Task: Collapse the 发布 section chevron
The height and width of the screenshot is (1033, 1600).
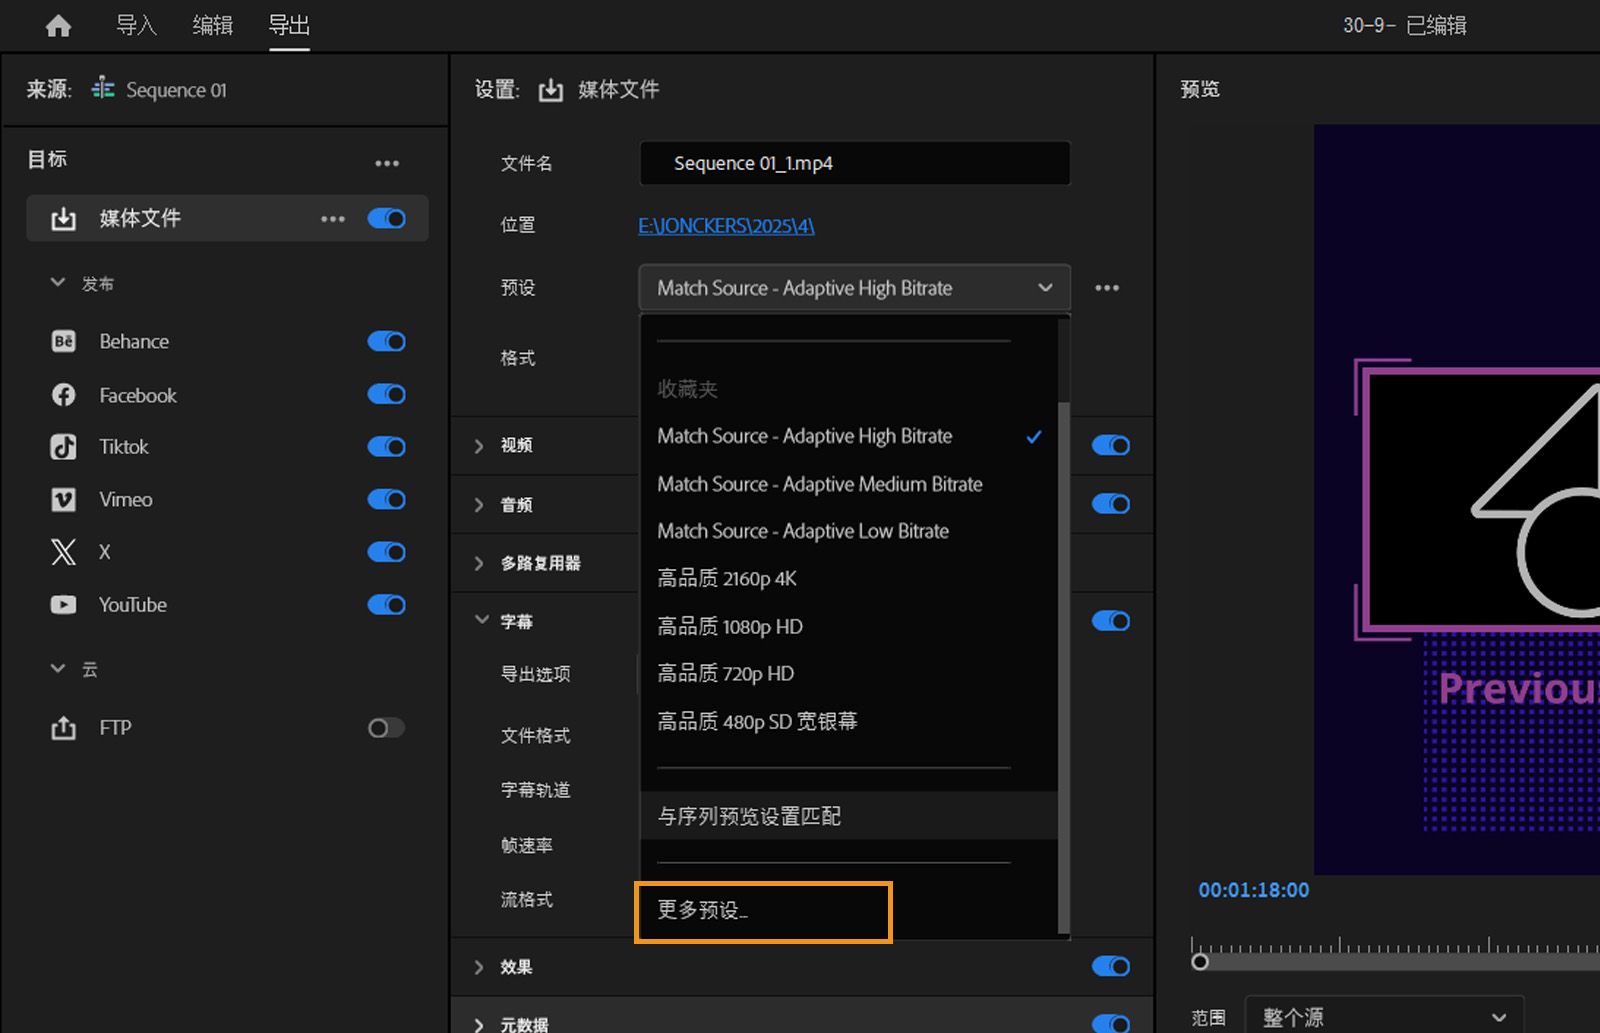Action: [x=57, y=282]
